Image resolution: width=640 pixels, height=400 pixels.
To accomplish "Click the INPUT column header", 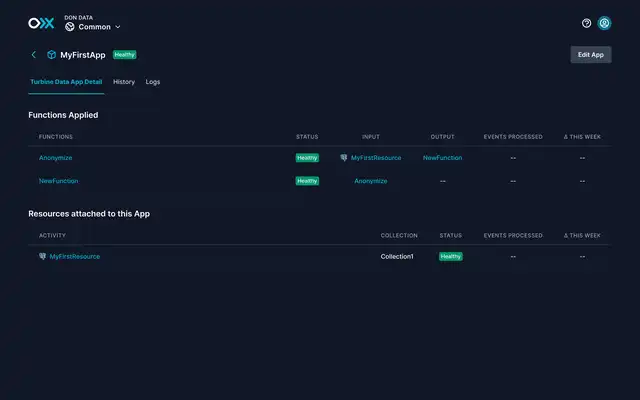I will click(x=371, y=137).
